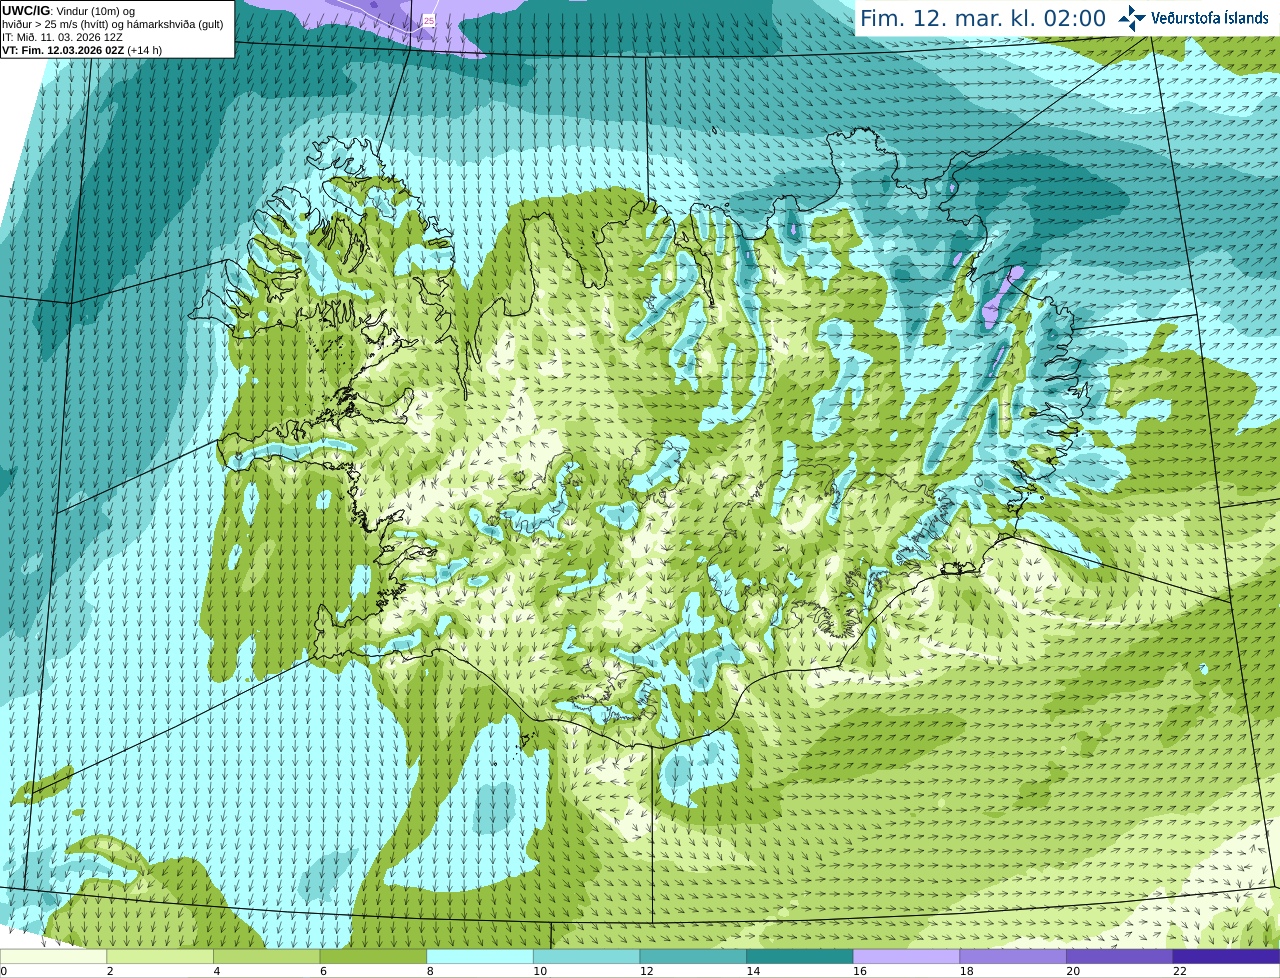Click the legend scale value 12
This screenshot has height=978, width=1280.
click(647, 971)
